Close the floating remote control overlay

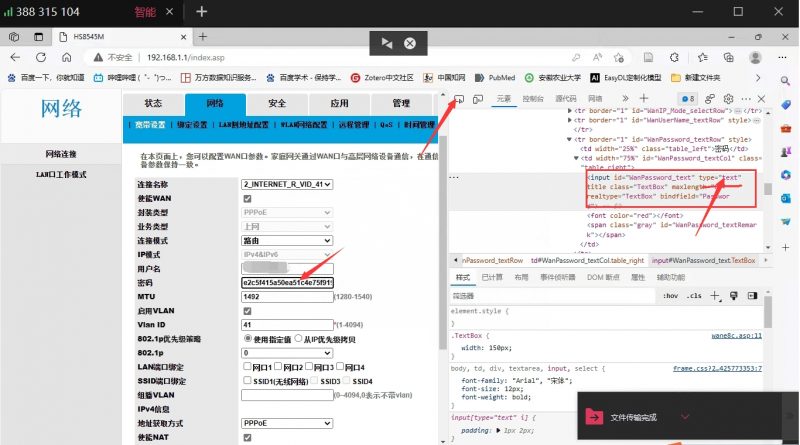point(410,43)
